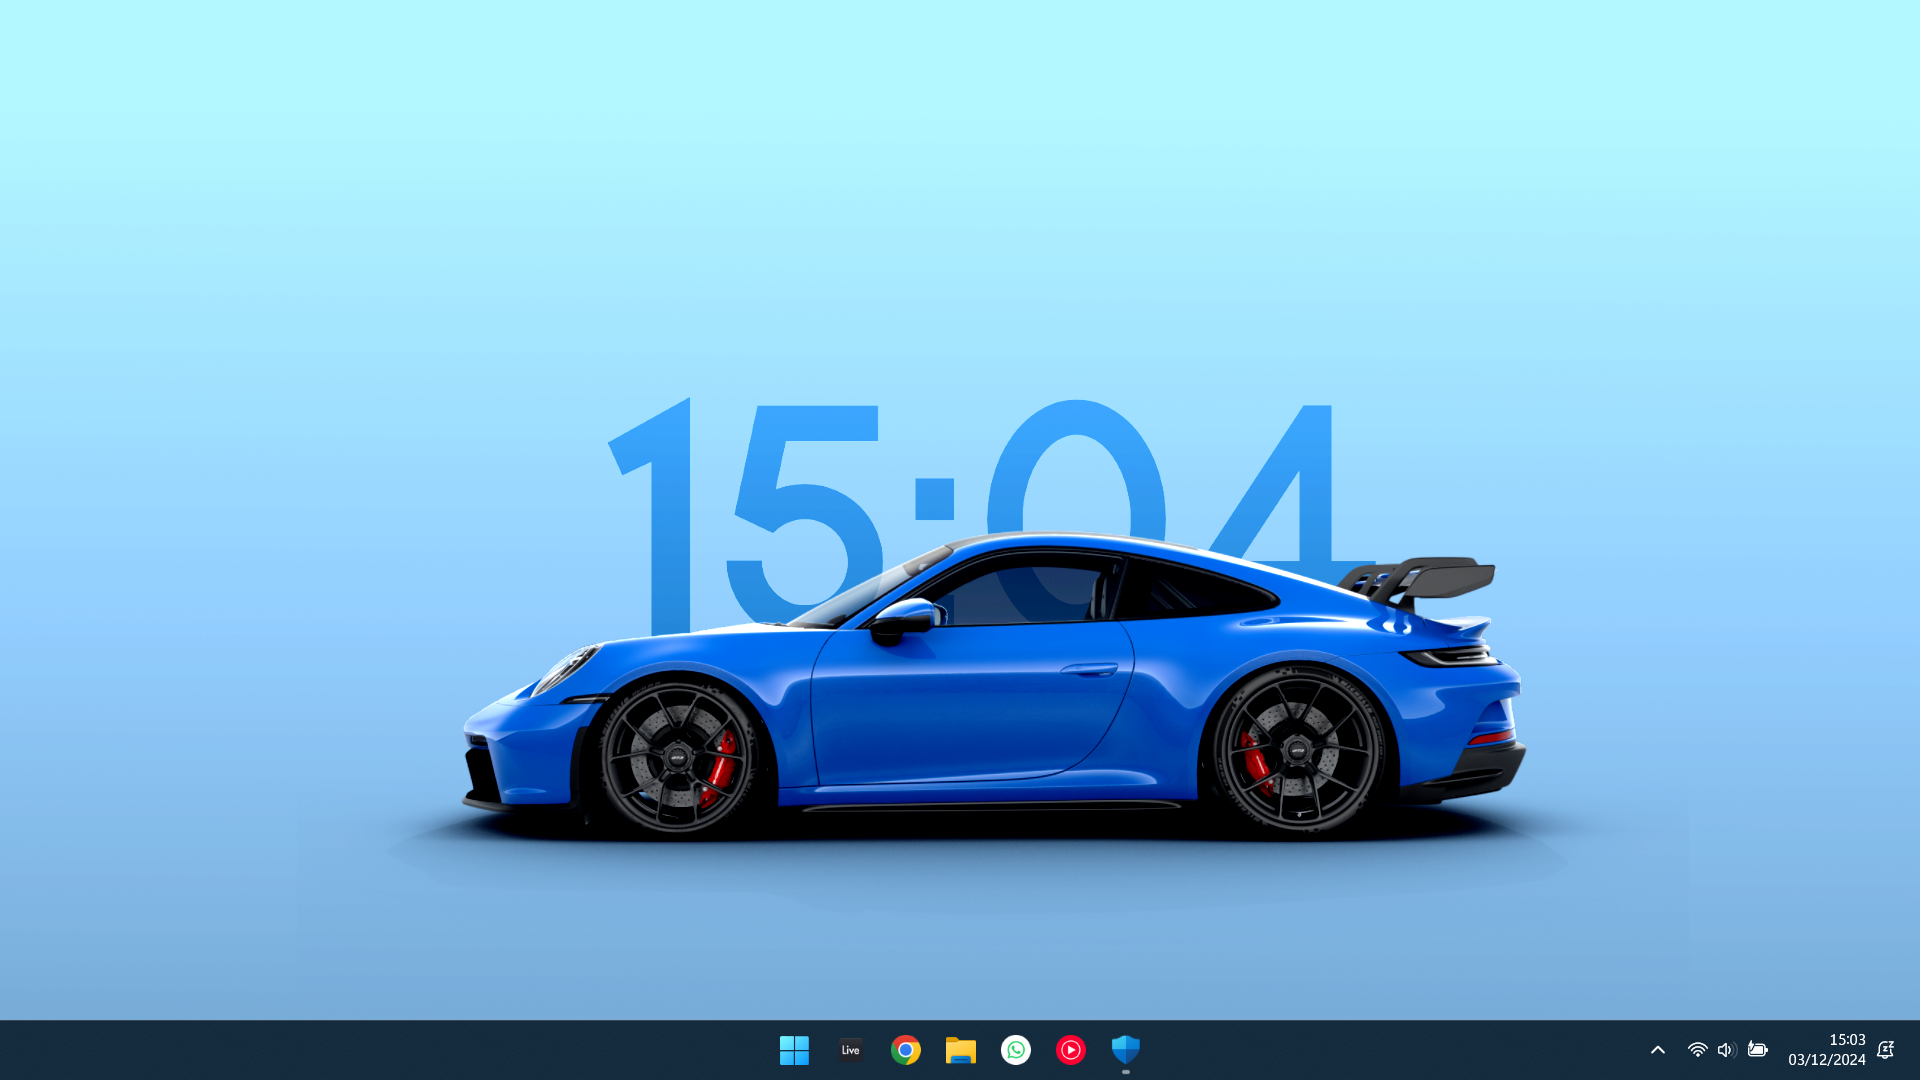Click the speaker volume icon in the tray
The width and height of the screenshot is (1920, 1080).
[x=1726, y=1050]
